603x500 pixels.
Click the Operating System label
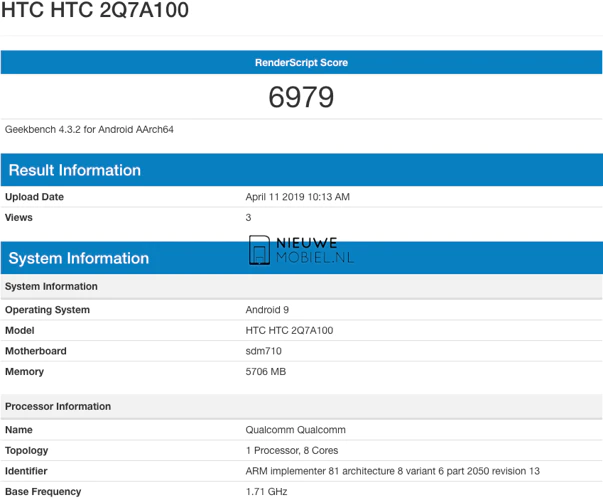point(47,310)
